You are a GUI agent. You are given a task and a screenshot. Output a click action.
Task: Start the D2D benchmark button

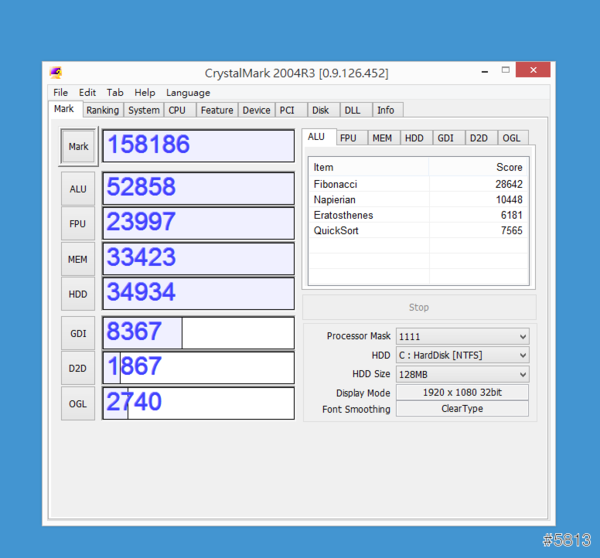[78, 368]
